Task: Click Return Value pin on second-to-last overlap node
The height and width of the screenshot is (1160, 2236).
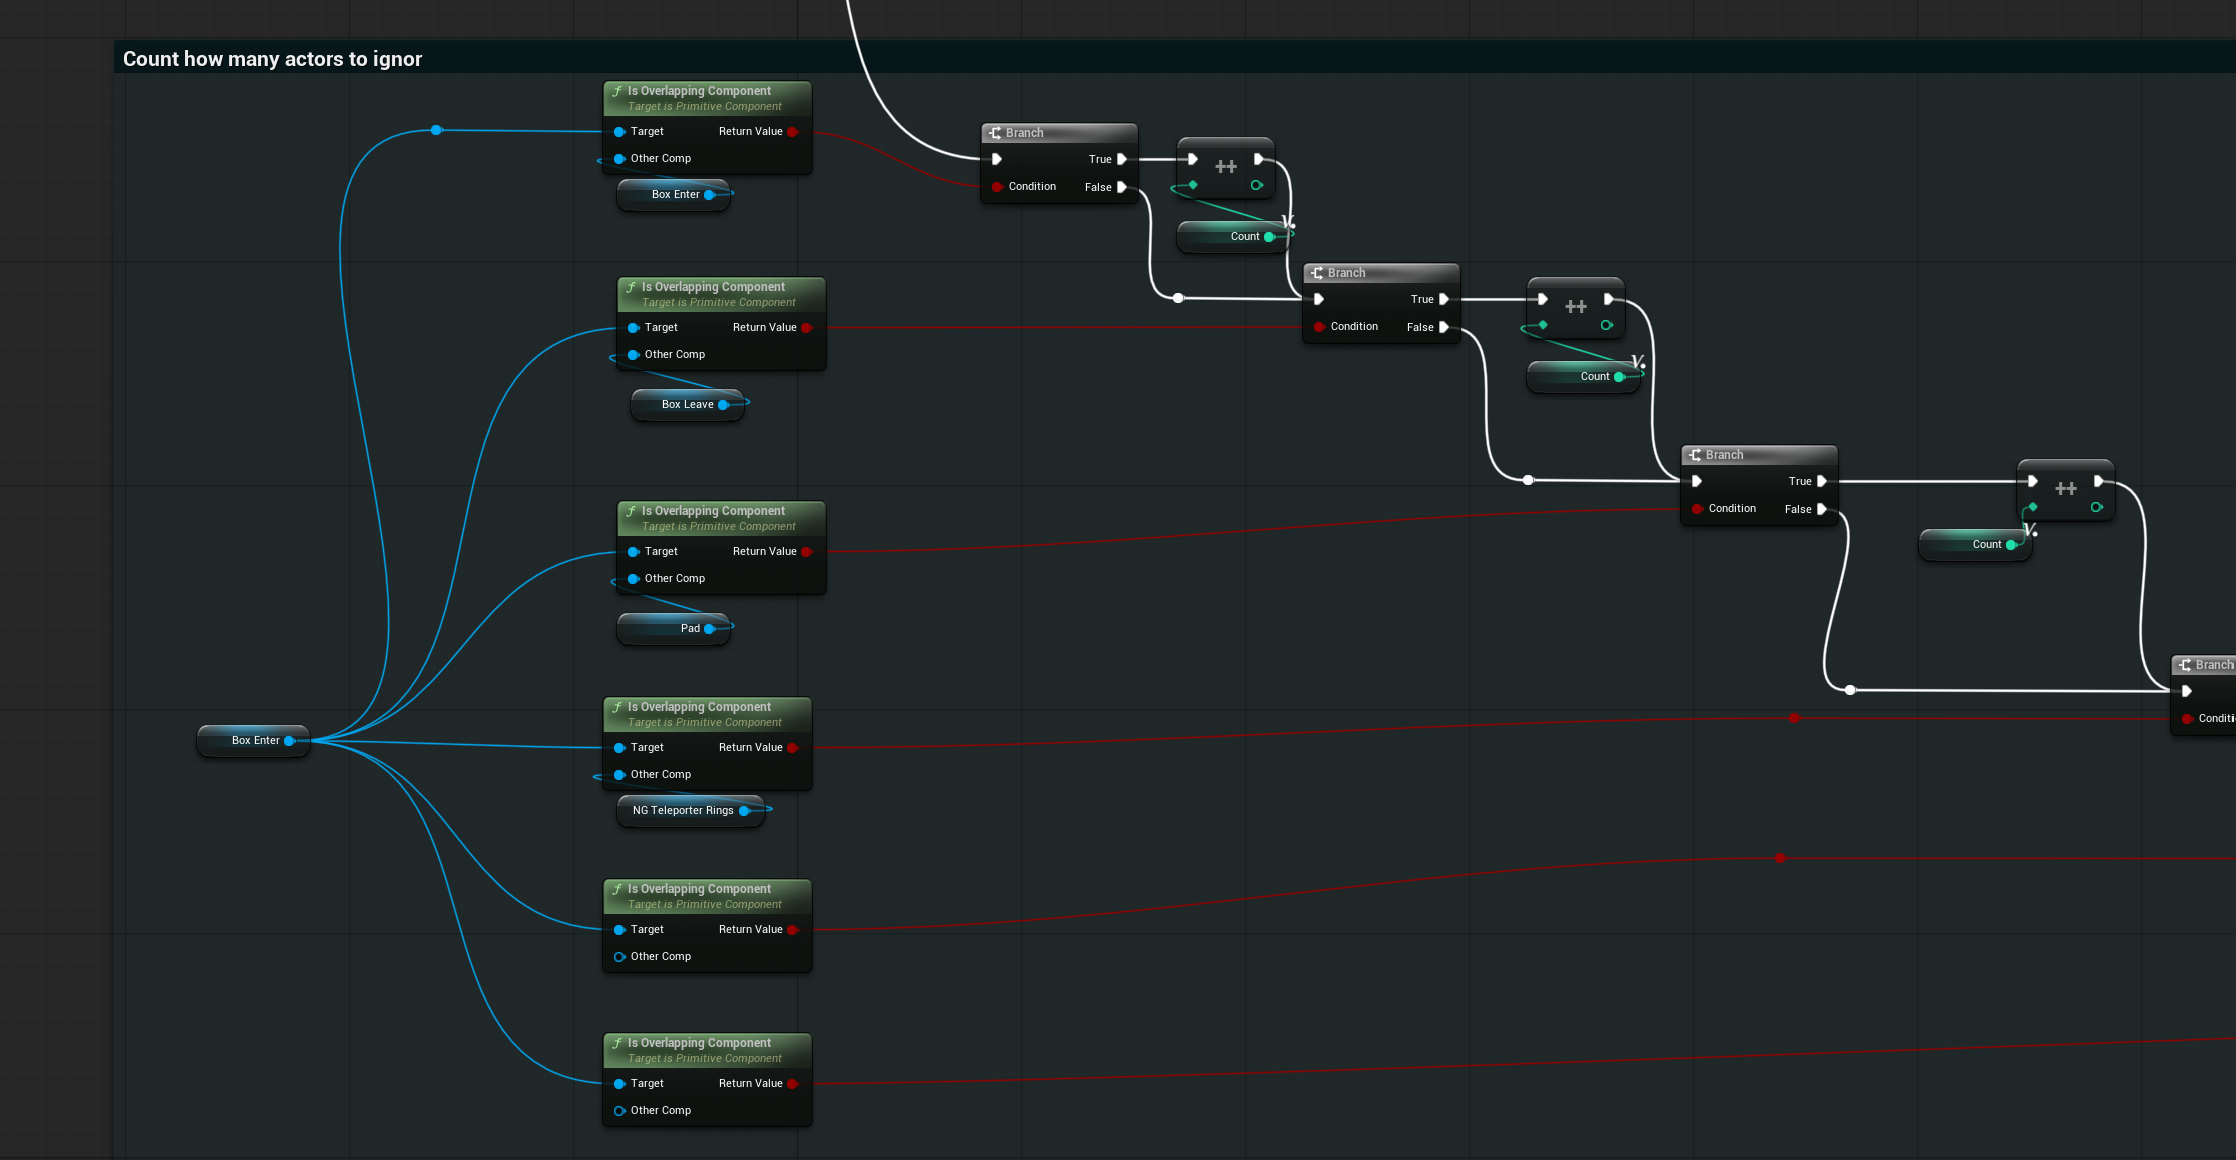Action: point(793,930)
